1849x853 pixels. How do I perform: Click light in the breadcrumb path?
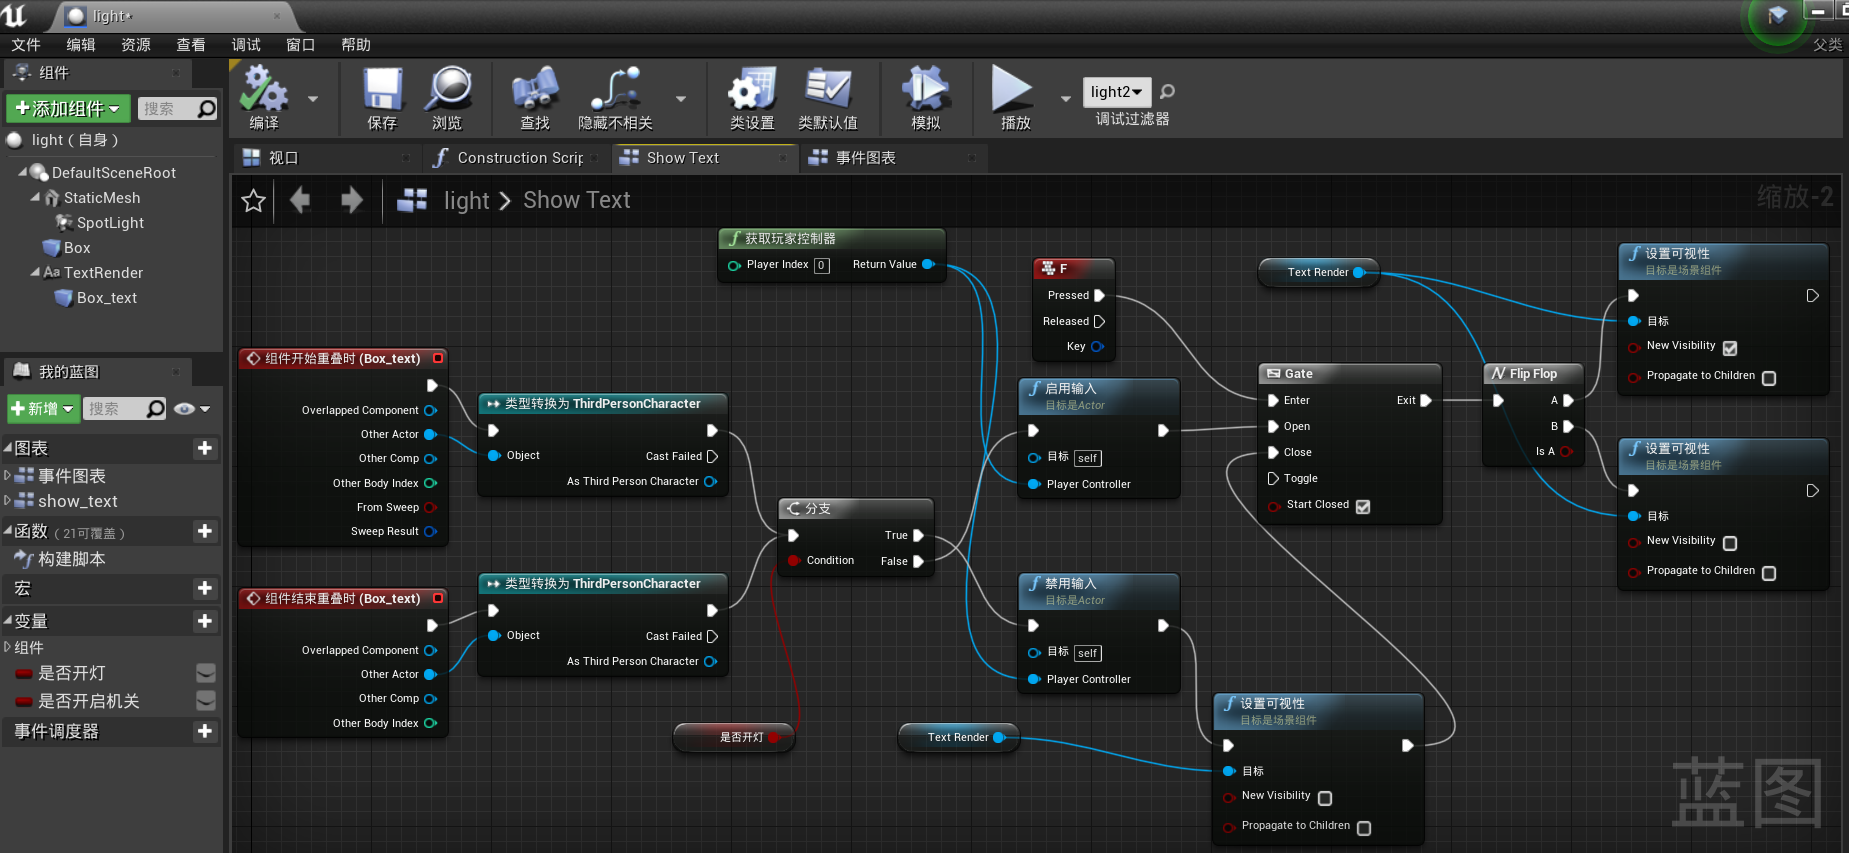[x=466, y=201]
